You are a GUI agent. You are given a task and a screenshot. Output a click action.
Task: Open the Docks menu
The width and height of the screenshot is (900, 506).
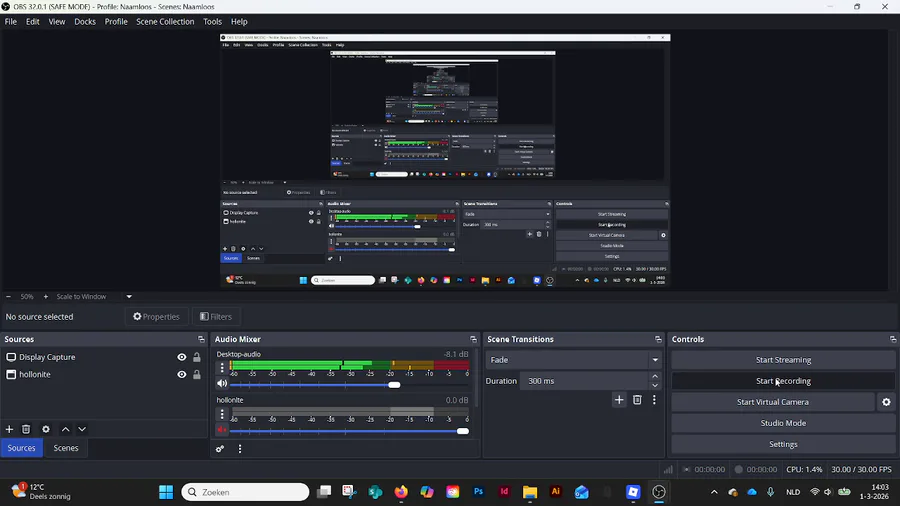(x=85, y=22)
